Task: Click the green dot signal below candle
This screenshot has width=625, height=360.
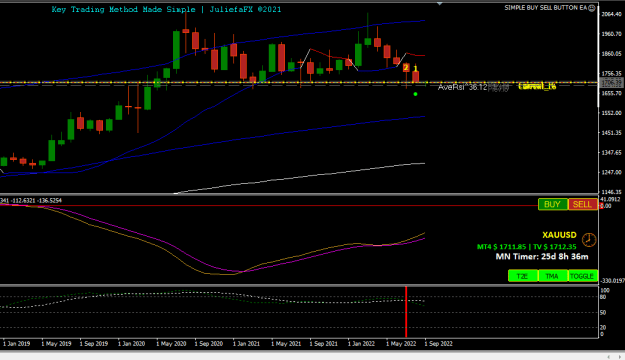Action: pos(415,94)
